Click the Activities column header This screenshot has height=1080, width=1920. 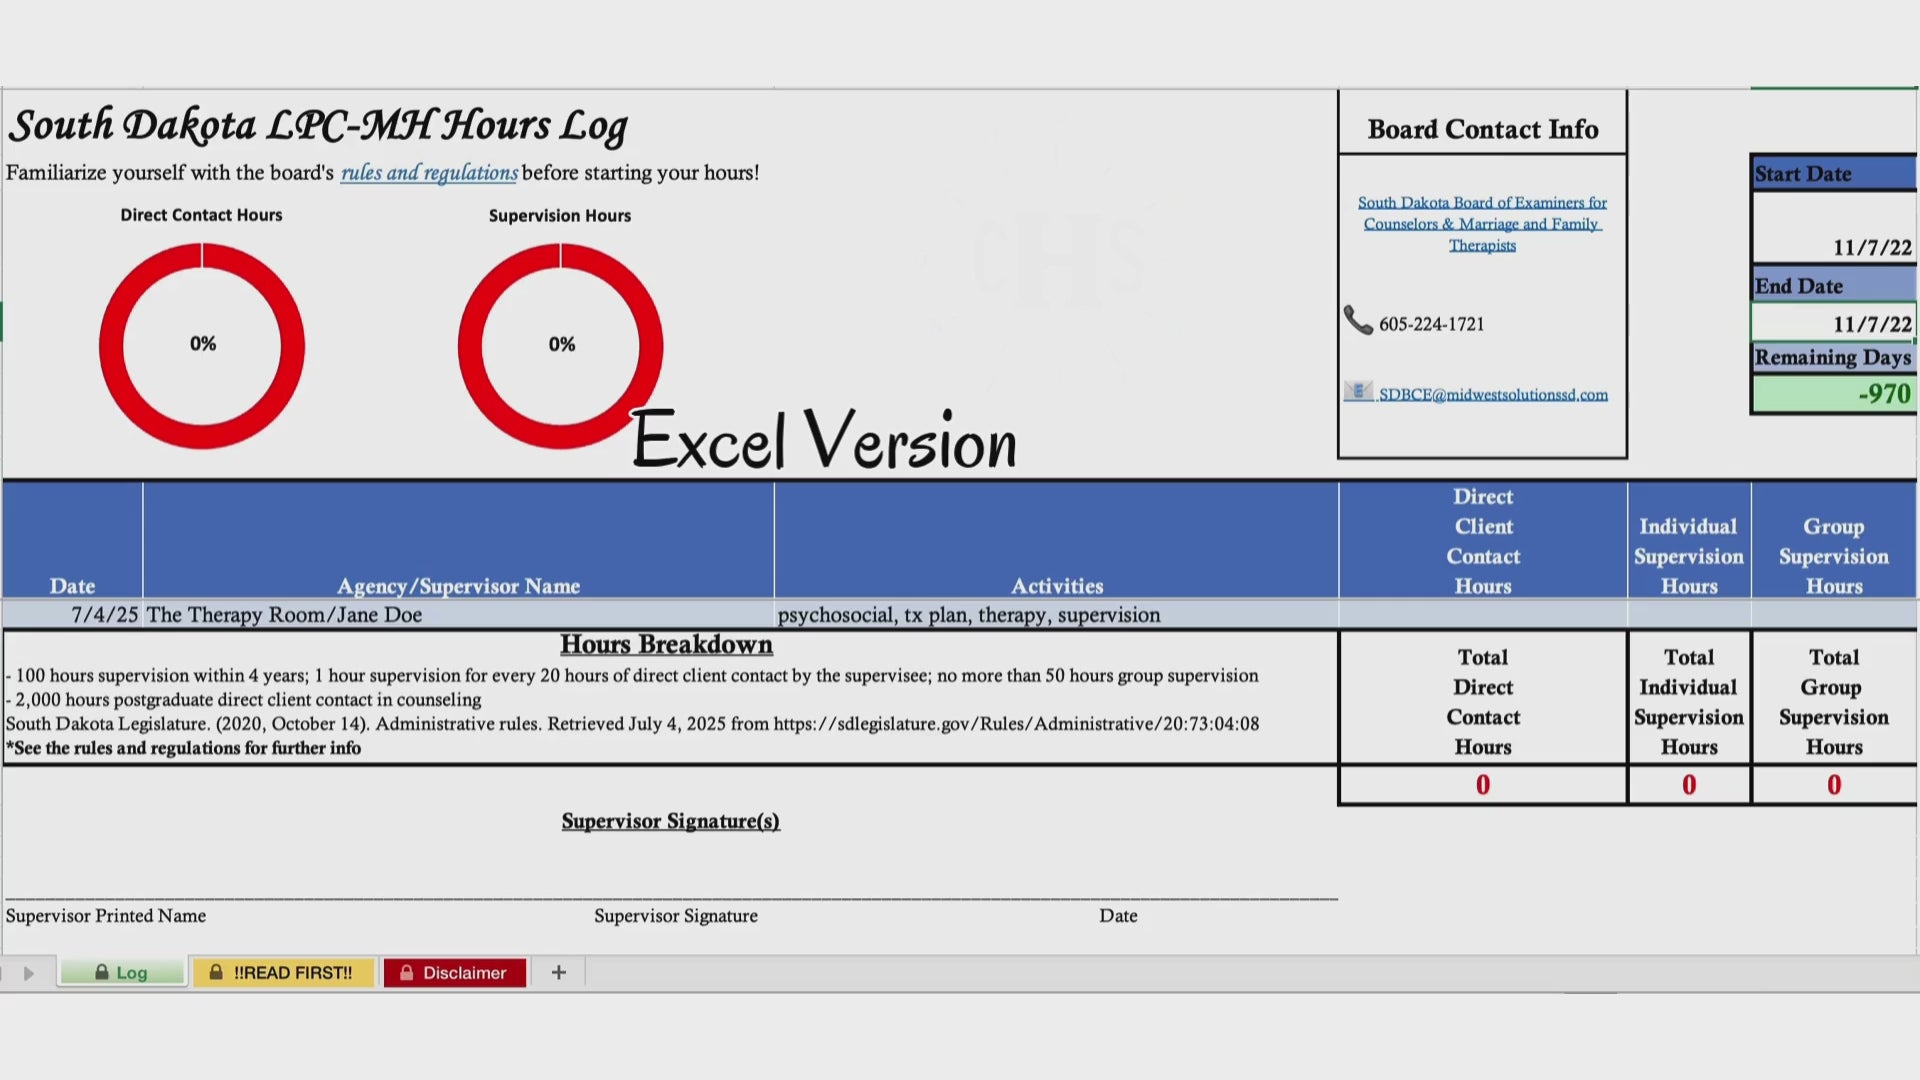tap(1056, 541)
